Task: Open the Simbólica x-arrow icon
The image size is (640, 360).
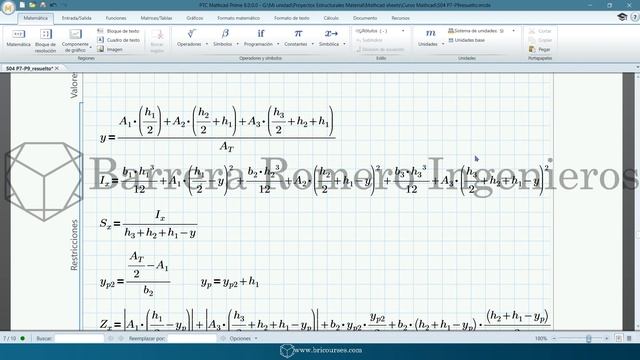Action: click(331, 33)
